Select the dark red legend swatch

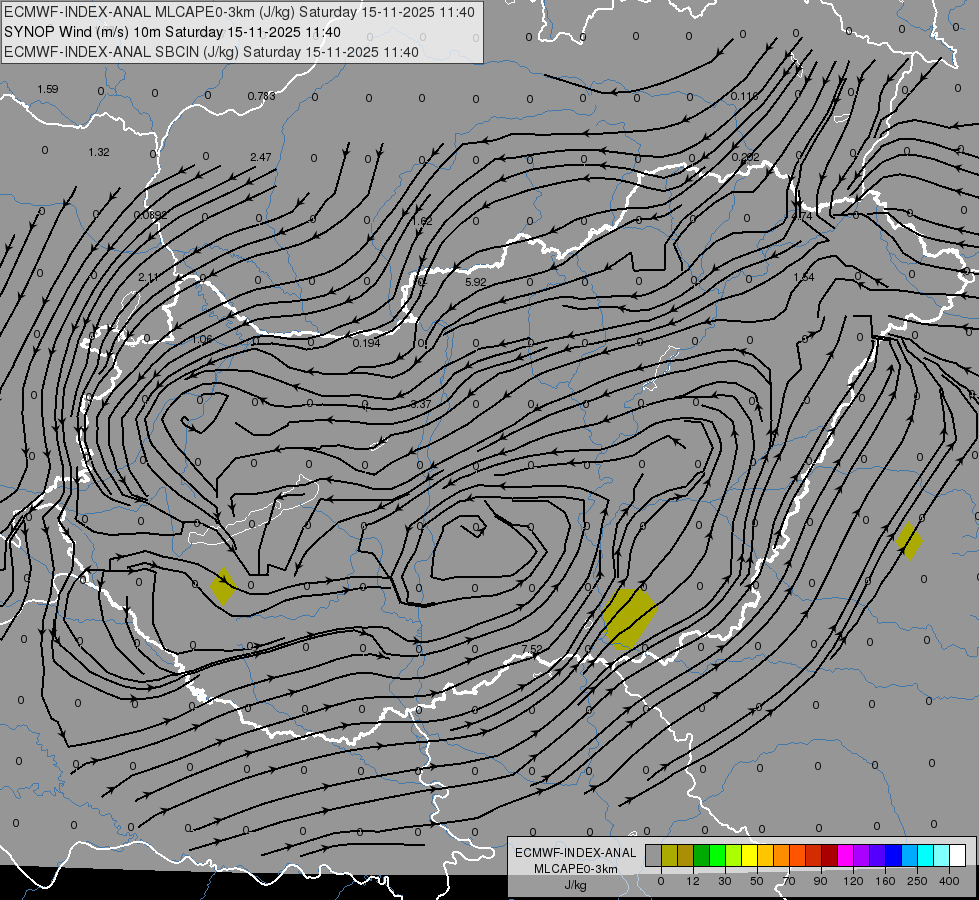(x=830, y=855)
